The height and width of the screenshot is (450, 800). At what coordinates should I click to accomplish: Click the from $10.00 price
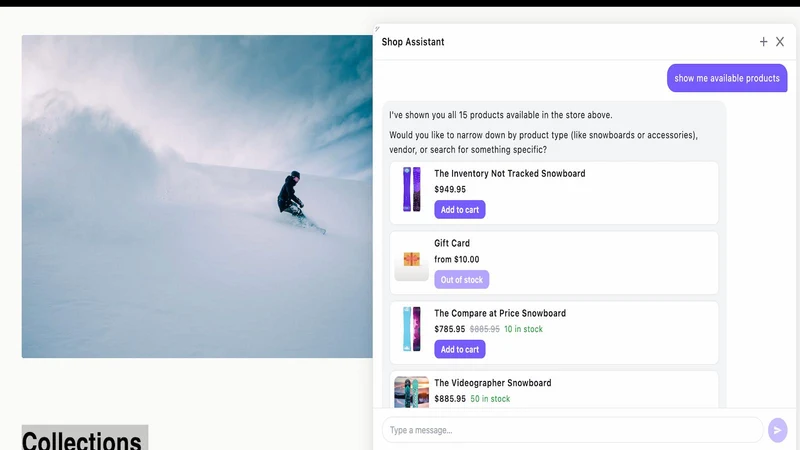[457, 259]
